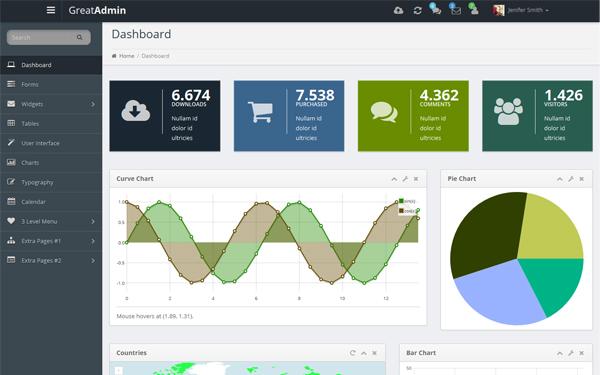Open Forms in the sidebar
This screenshot has width=600, height=375.
point(51,85)
